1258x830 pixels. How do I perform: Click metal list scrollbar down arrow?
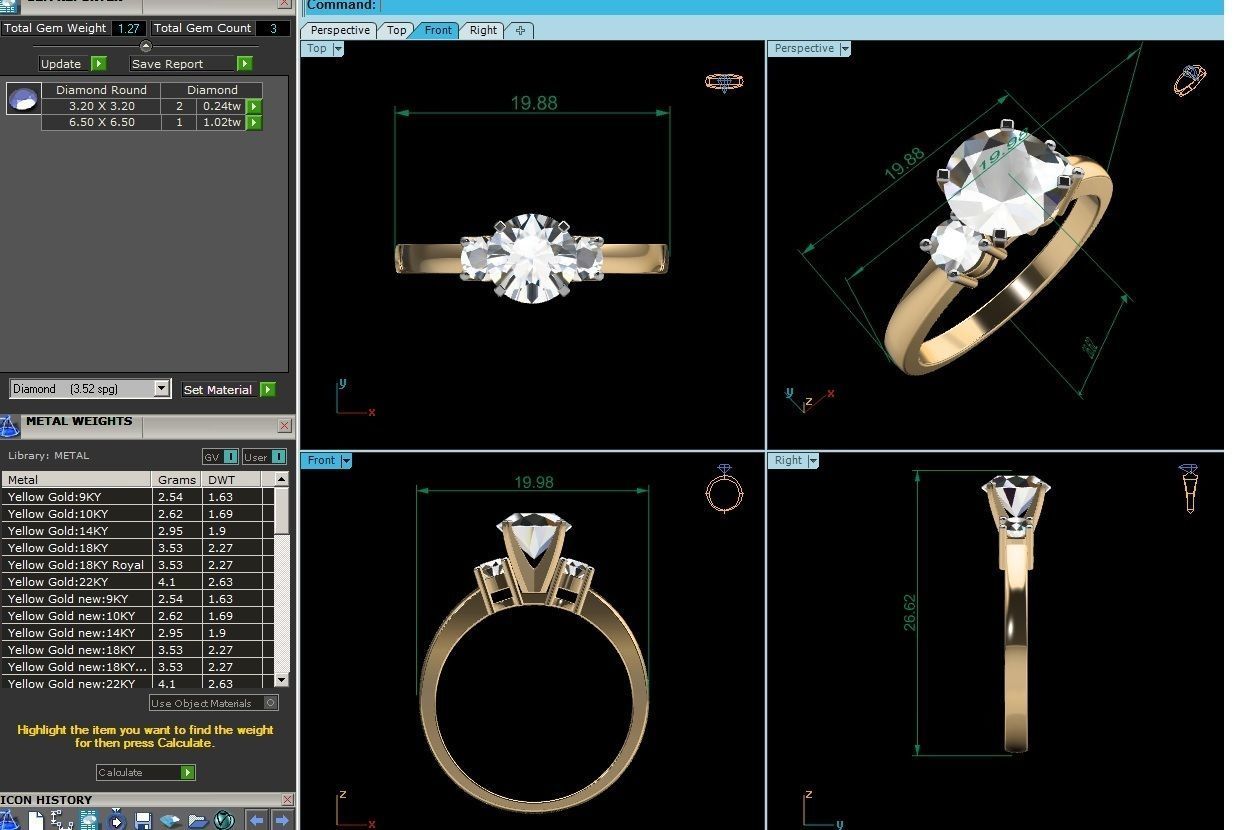pyautogui.click(x=282, y=680)
